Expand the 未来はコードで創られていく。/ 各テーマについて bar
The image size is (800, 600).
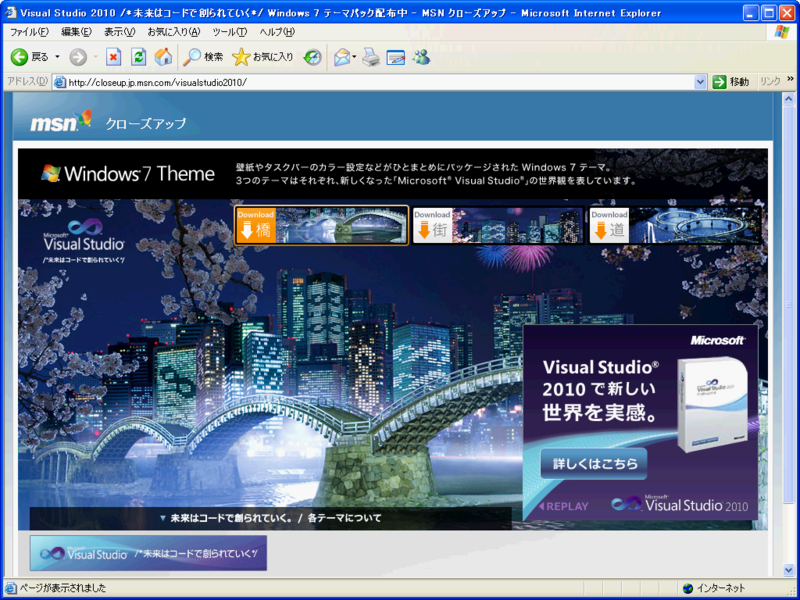click(x=270, y=518)
